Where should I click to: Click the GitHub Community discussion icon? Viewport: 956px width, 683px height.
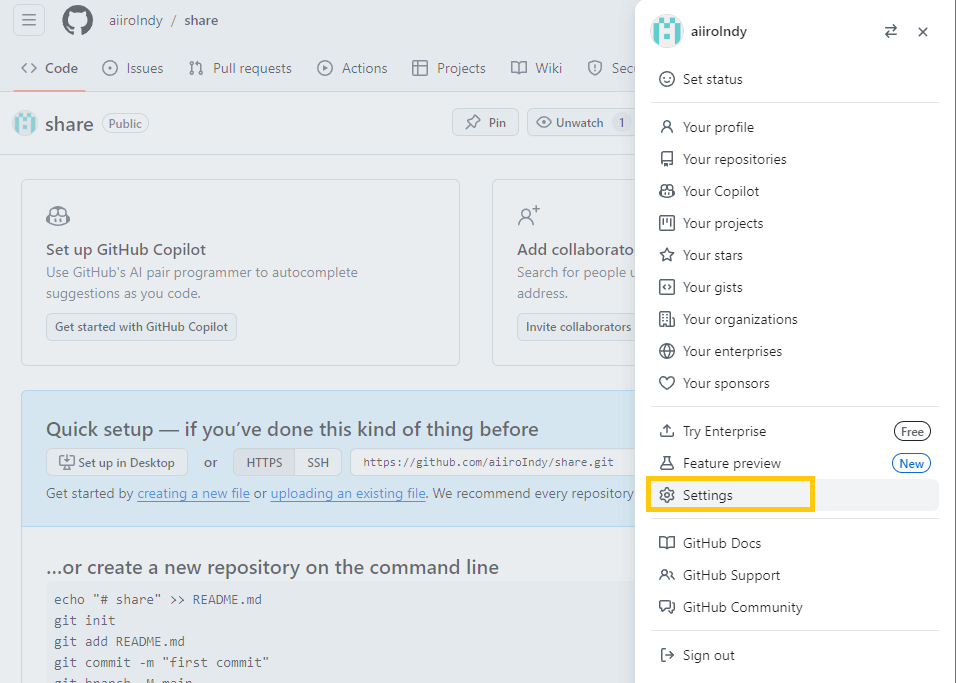(667, 607)
